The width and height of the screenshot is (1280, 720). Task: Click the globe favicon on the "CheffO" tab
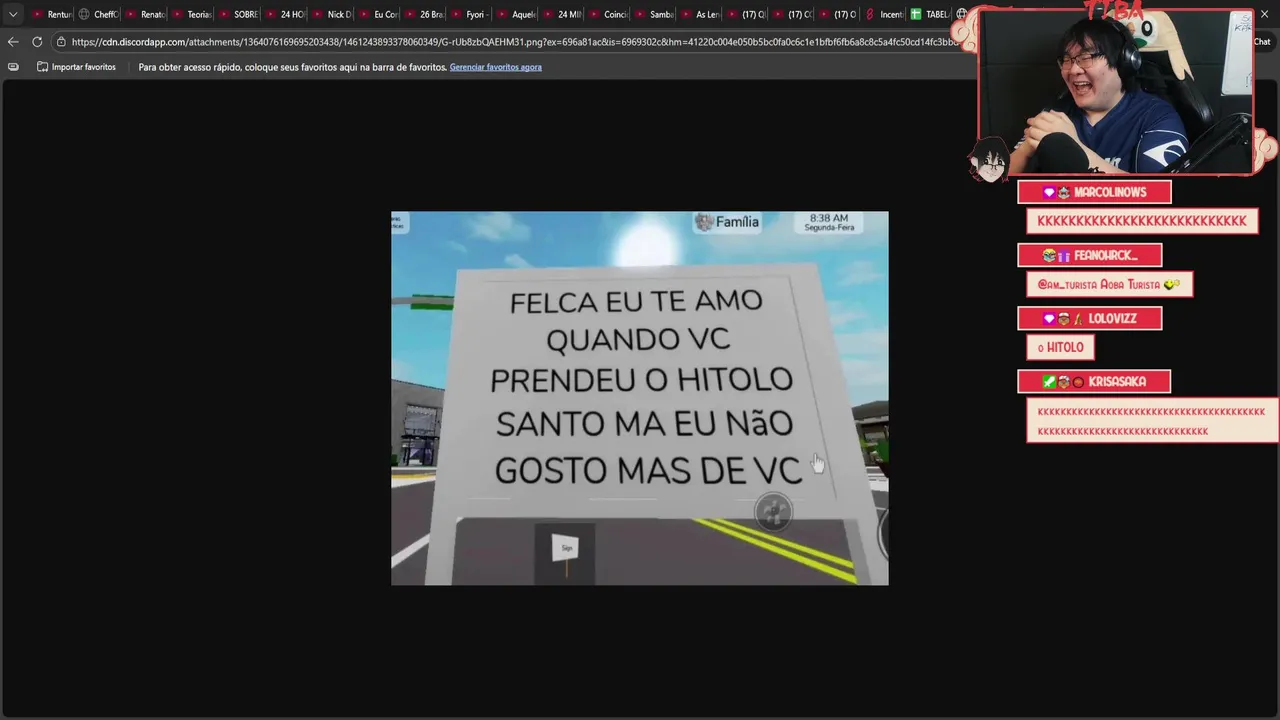pyautogui.click(x=84, y=14)
